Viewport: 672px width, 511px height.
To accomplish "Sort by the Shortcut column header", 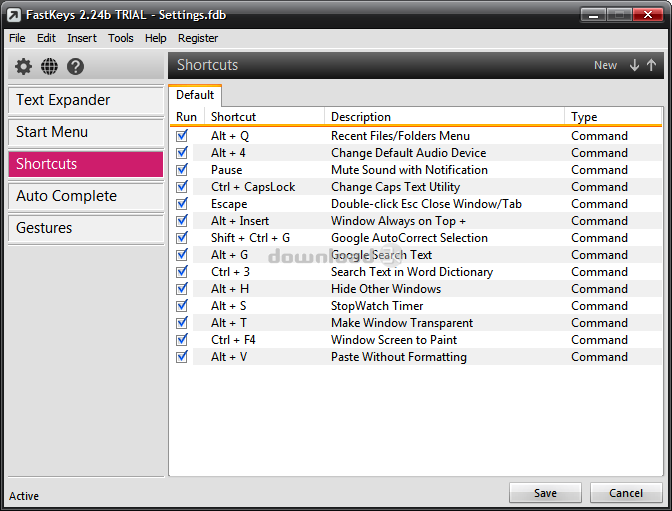I will click(x=264, y=117).
